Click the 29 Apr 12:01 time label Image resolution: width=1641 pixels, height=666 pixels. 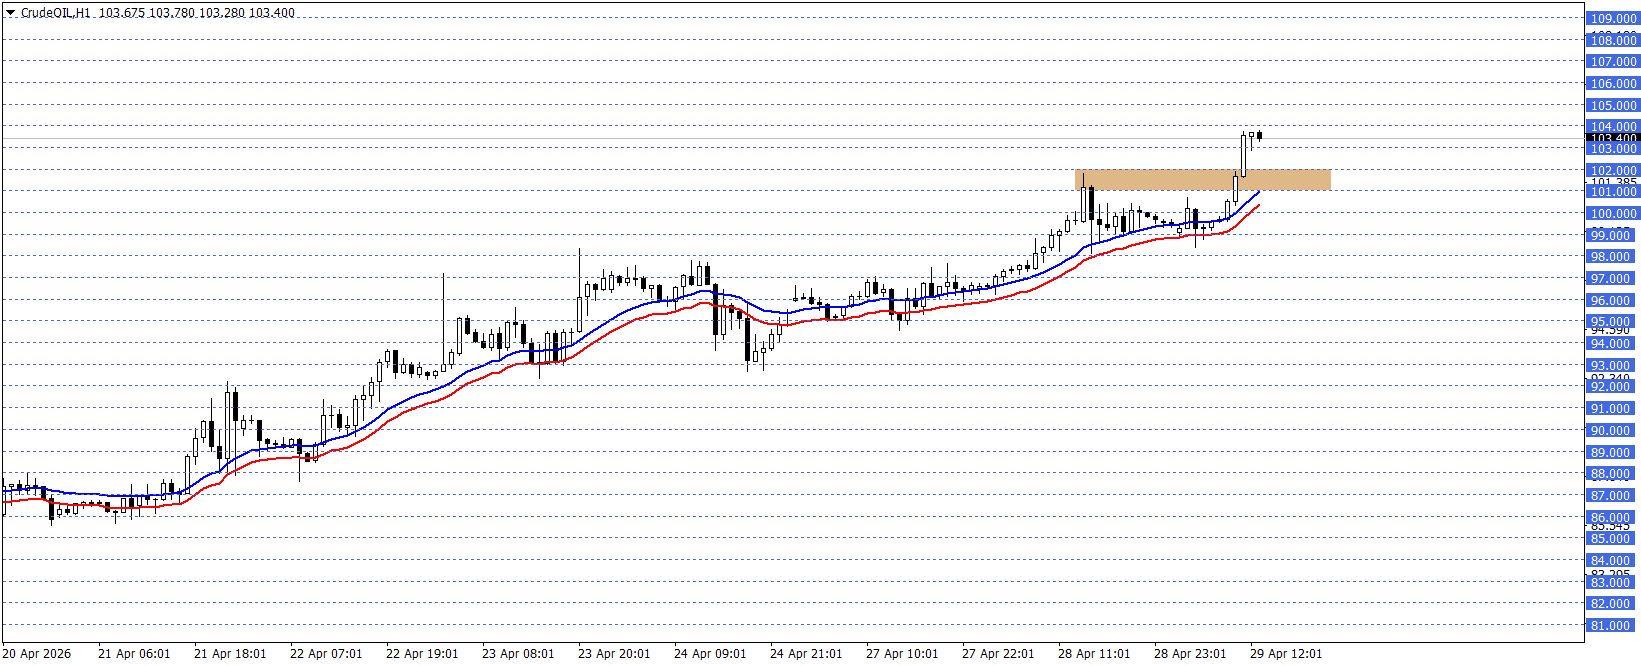tap(1286, 654)
